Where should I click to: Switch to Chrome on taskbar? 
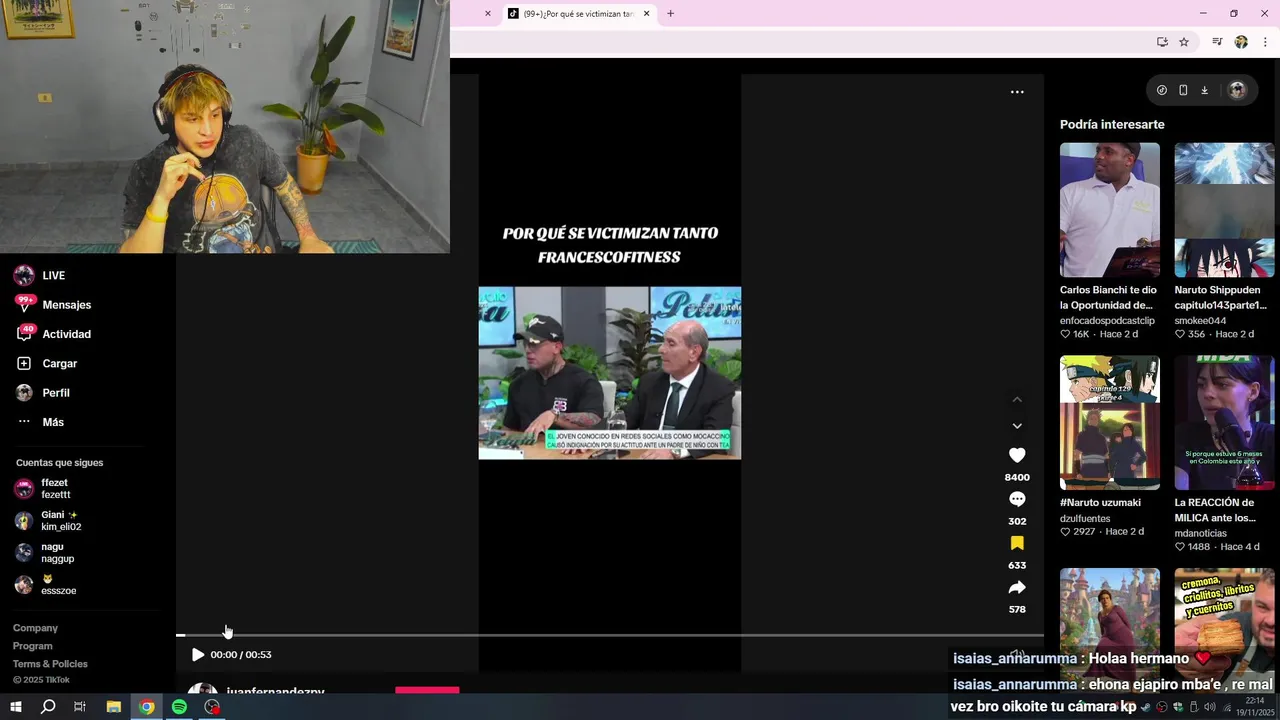[146, 707]
